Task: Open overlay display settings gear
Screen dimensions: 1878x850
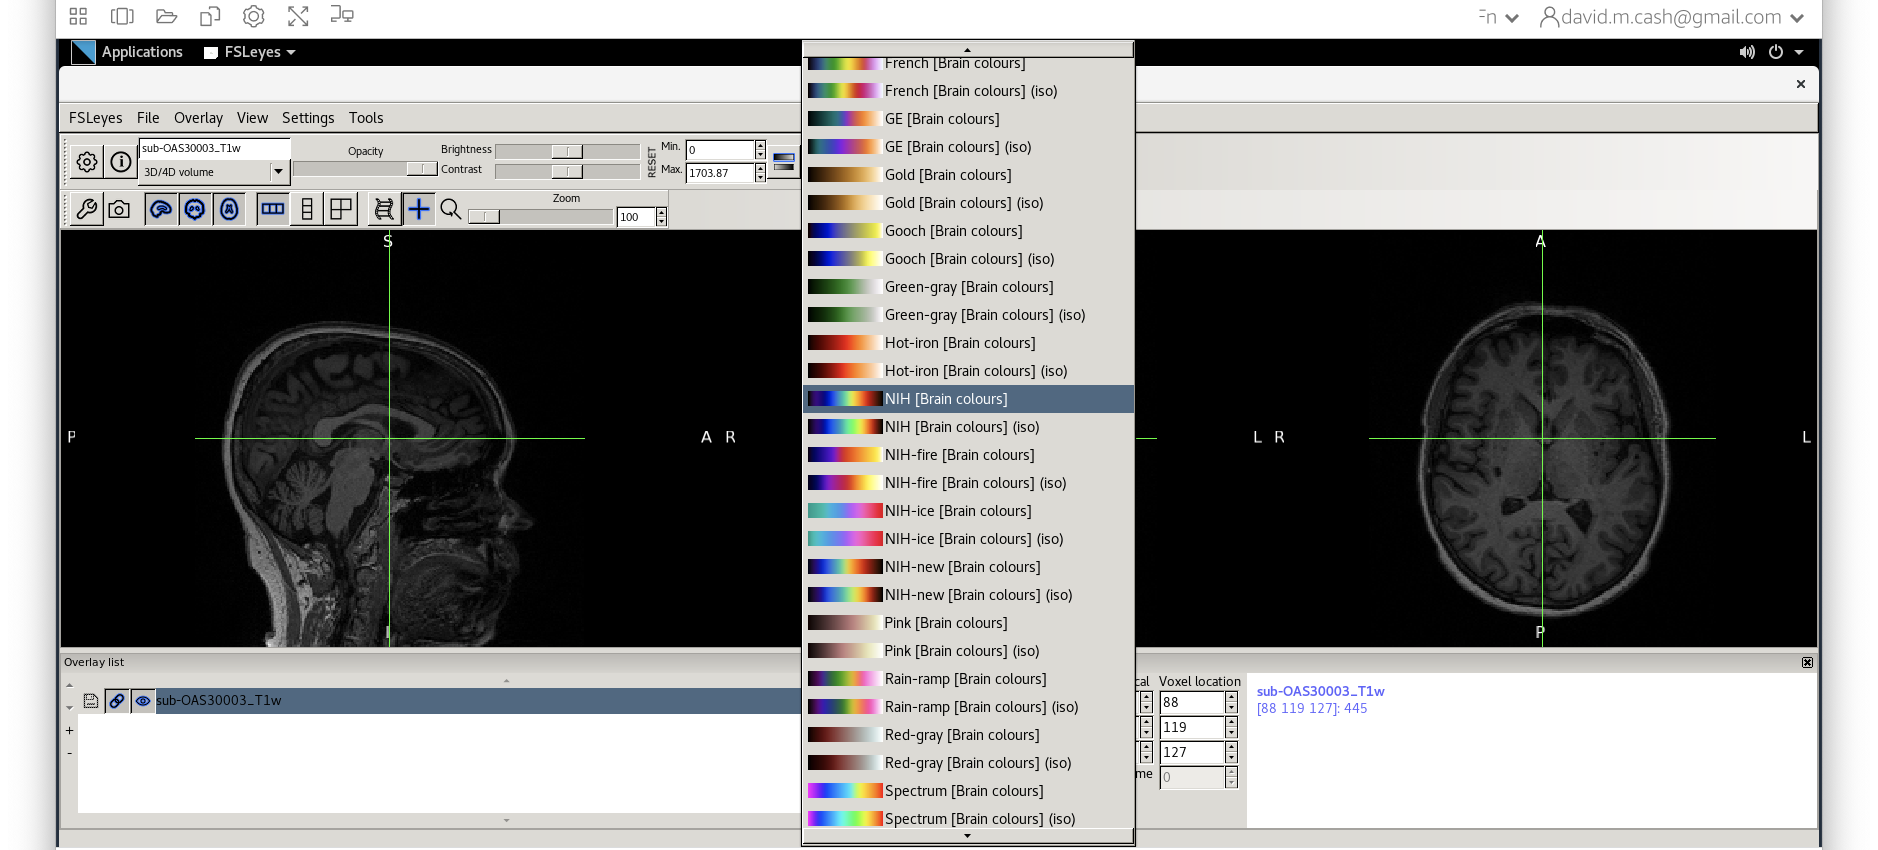Action: pos(87,161)
